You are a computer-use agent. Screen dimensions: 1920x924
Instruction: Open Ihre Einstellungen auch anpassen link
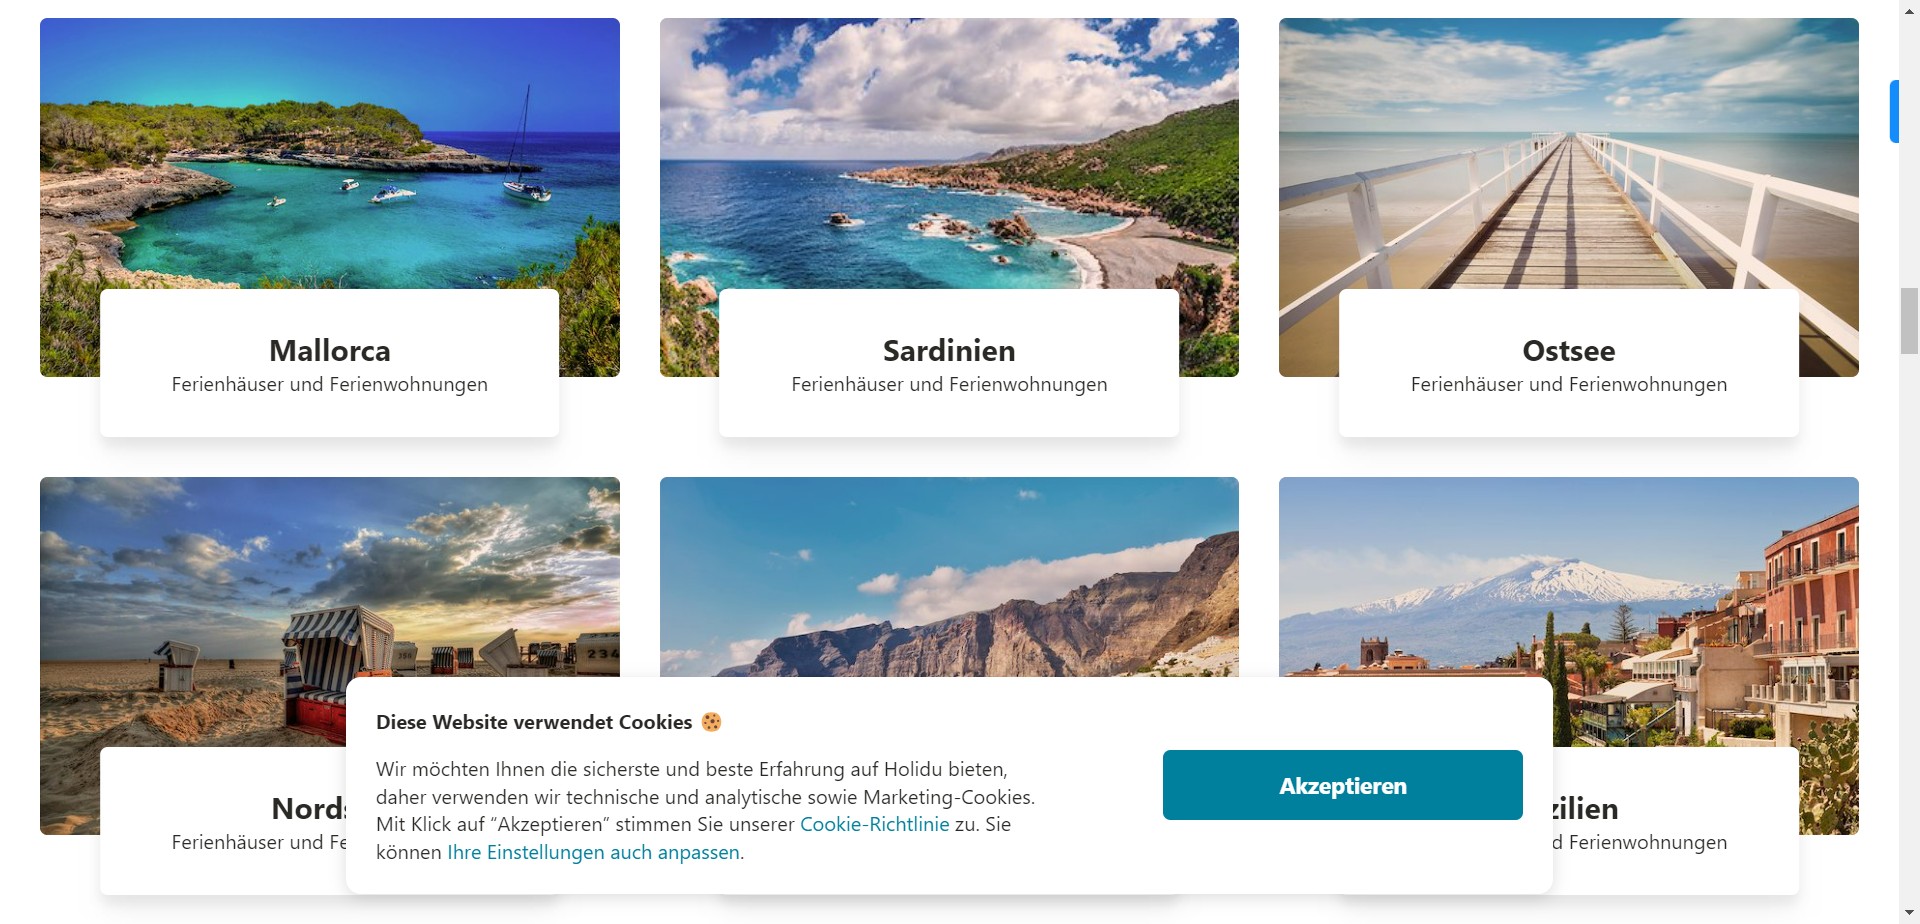click(x=593, y=852)
